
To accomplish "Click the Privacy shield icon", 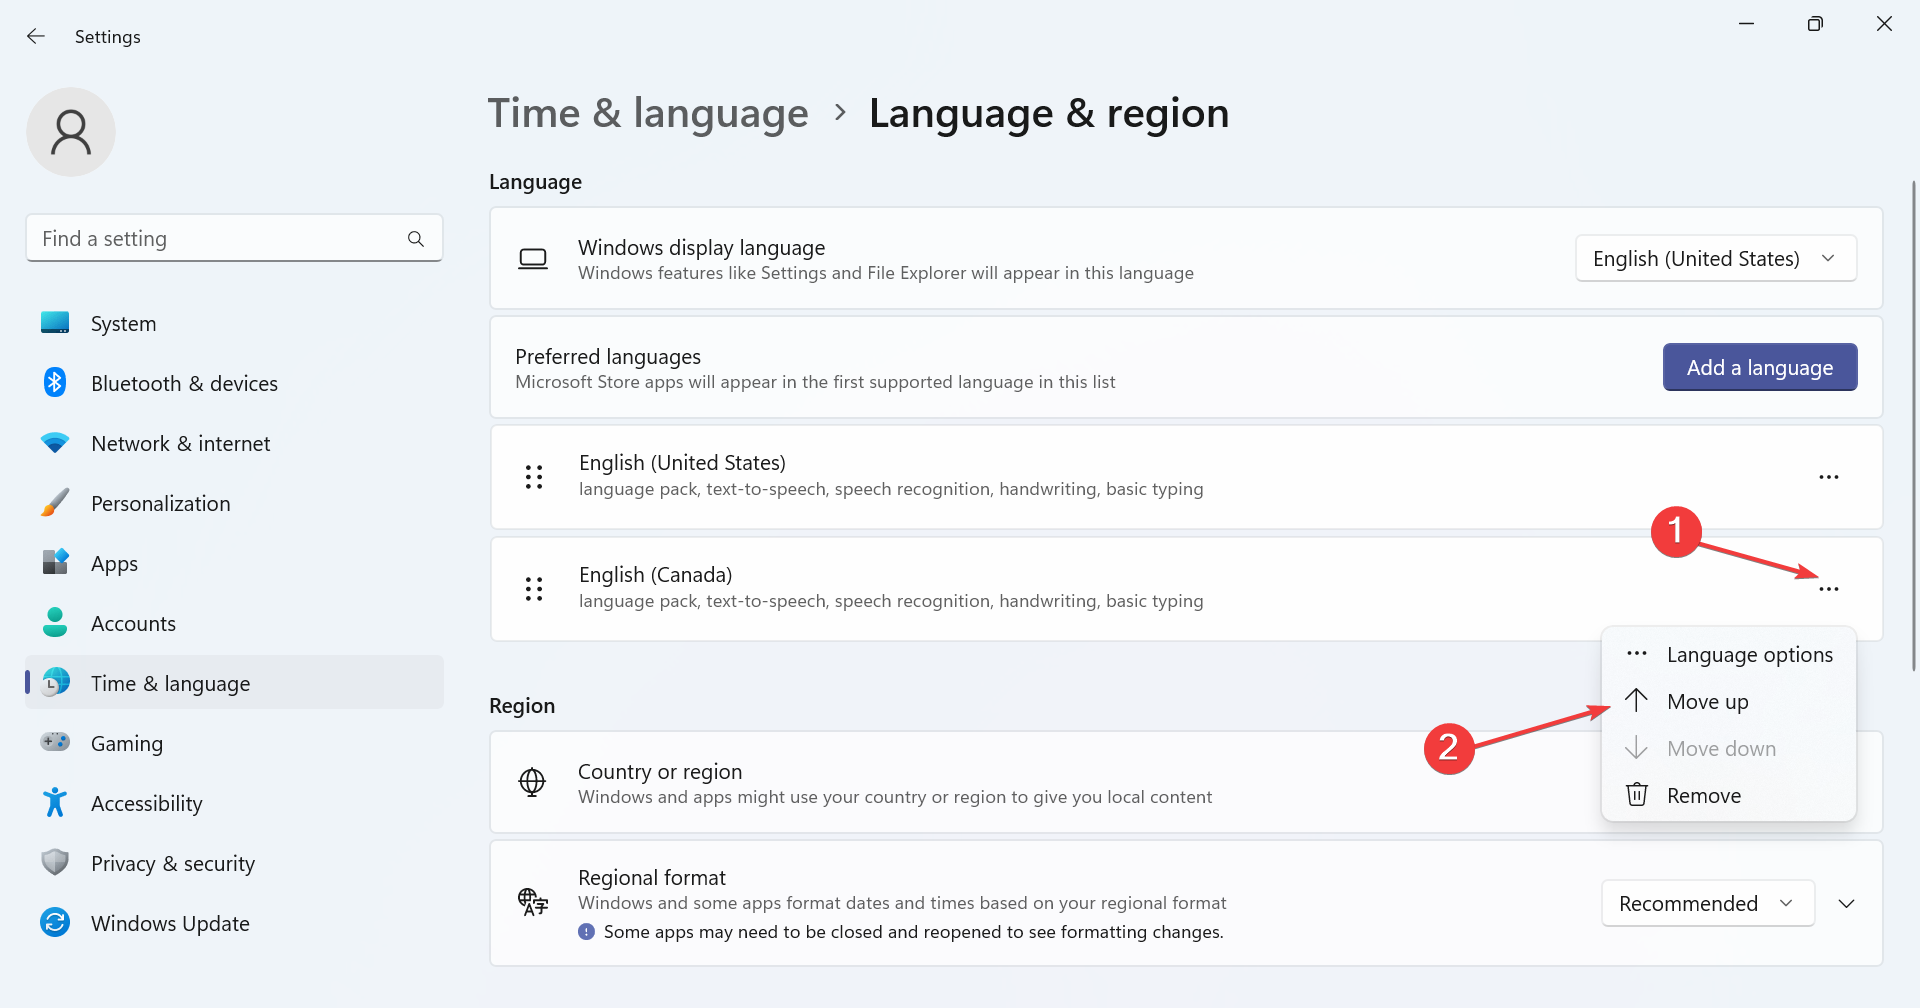I will click(55, 862).
